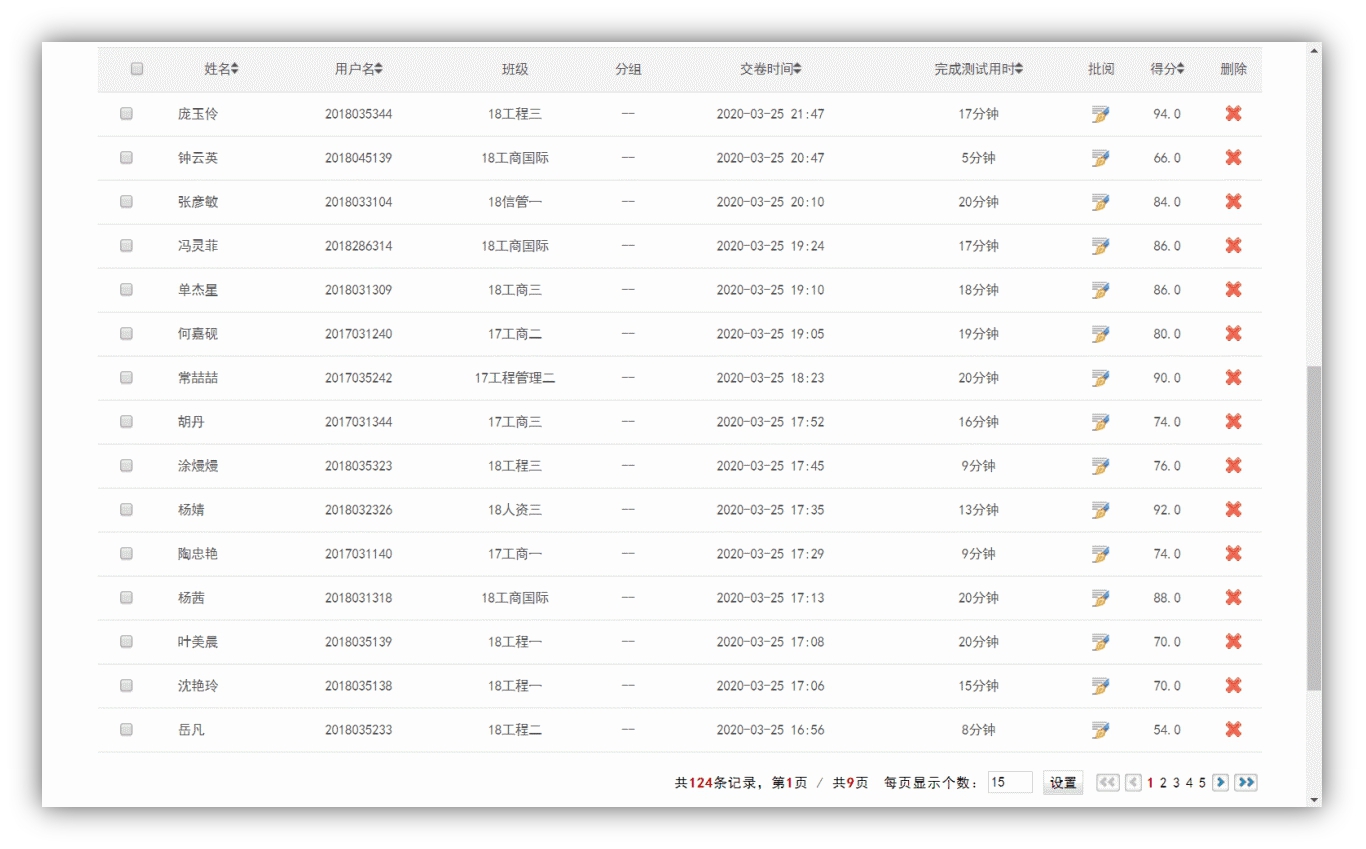Sort by 交卷时间 header

(770, 69)
